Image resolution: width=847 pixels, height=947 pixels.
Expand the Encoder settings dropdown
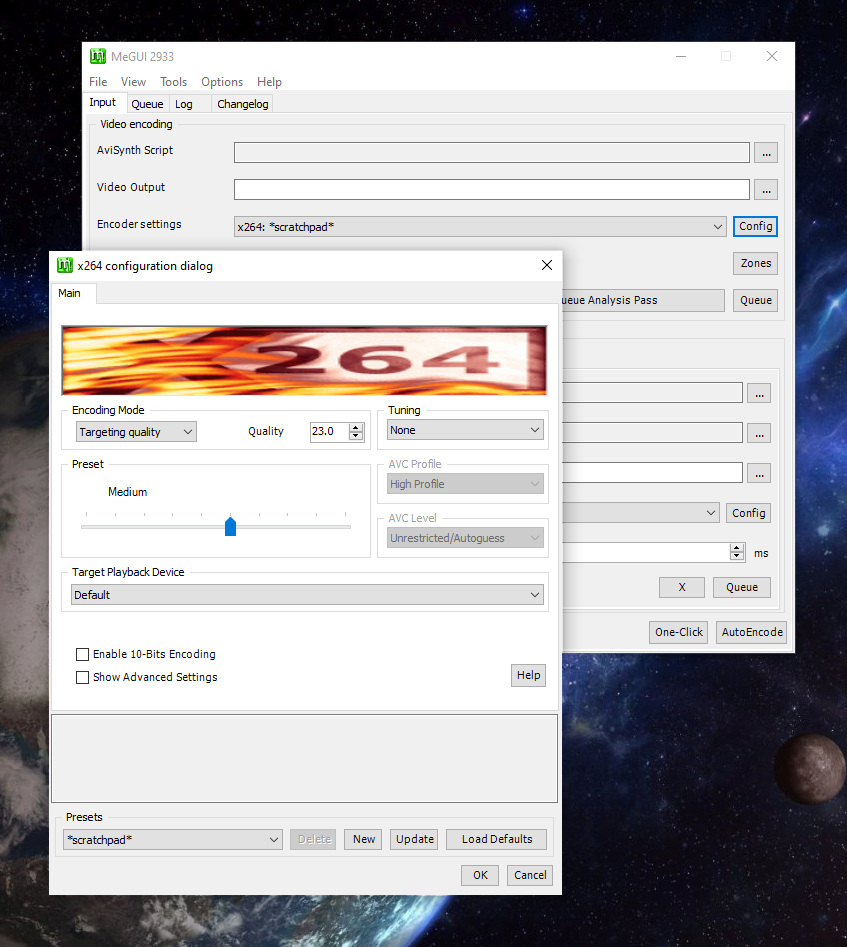click(x=717, y=226)
